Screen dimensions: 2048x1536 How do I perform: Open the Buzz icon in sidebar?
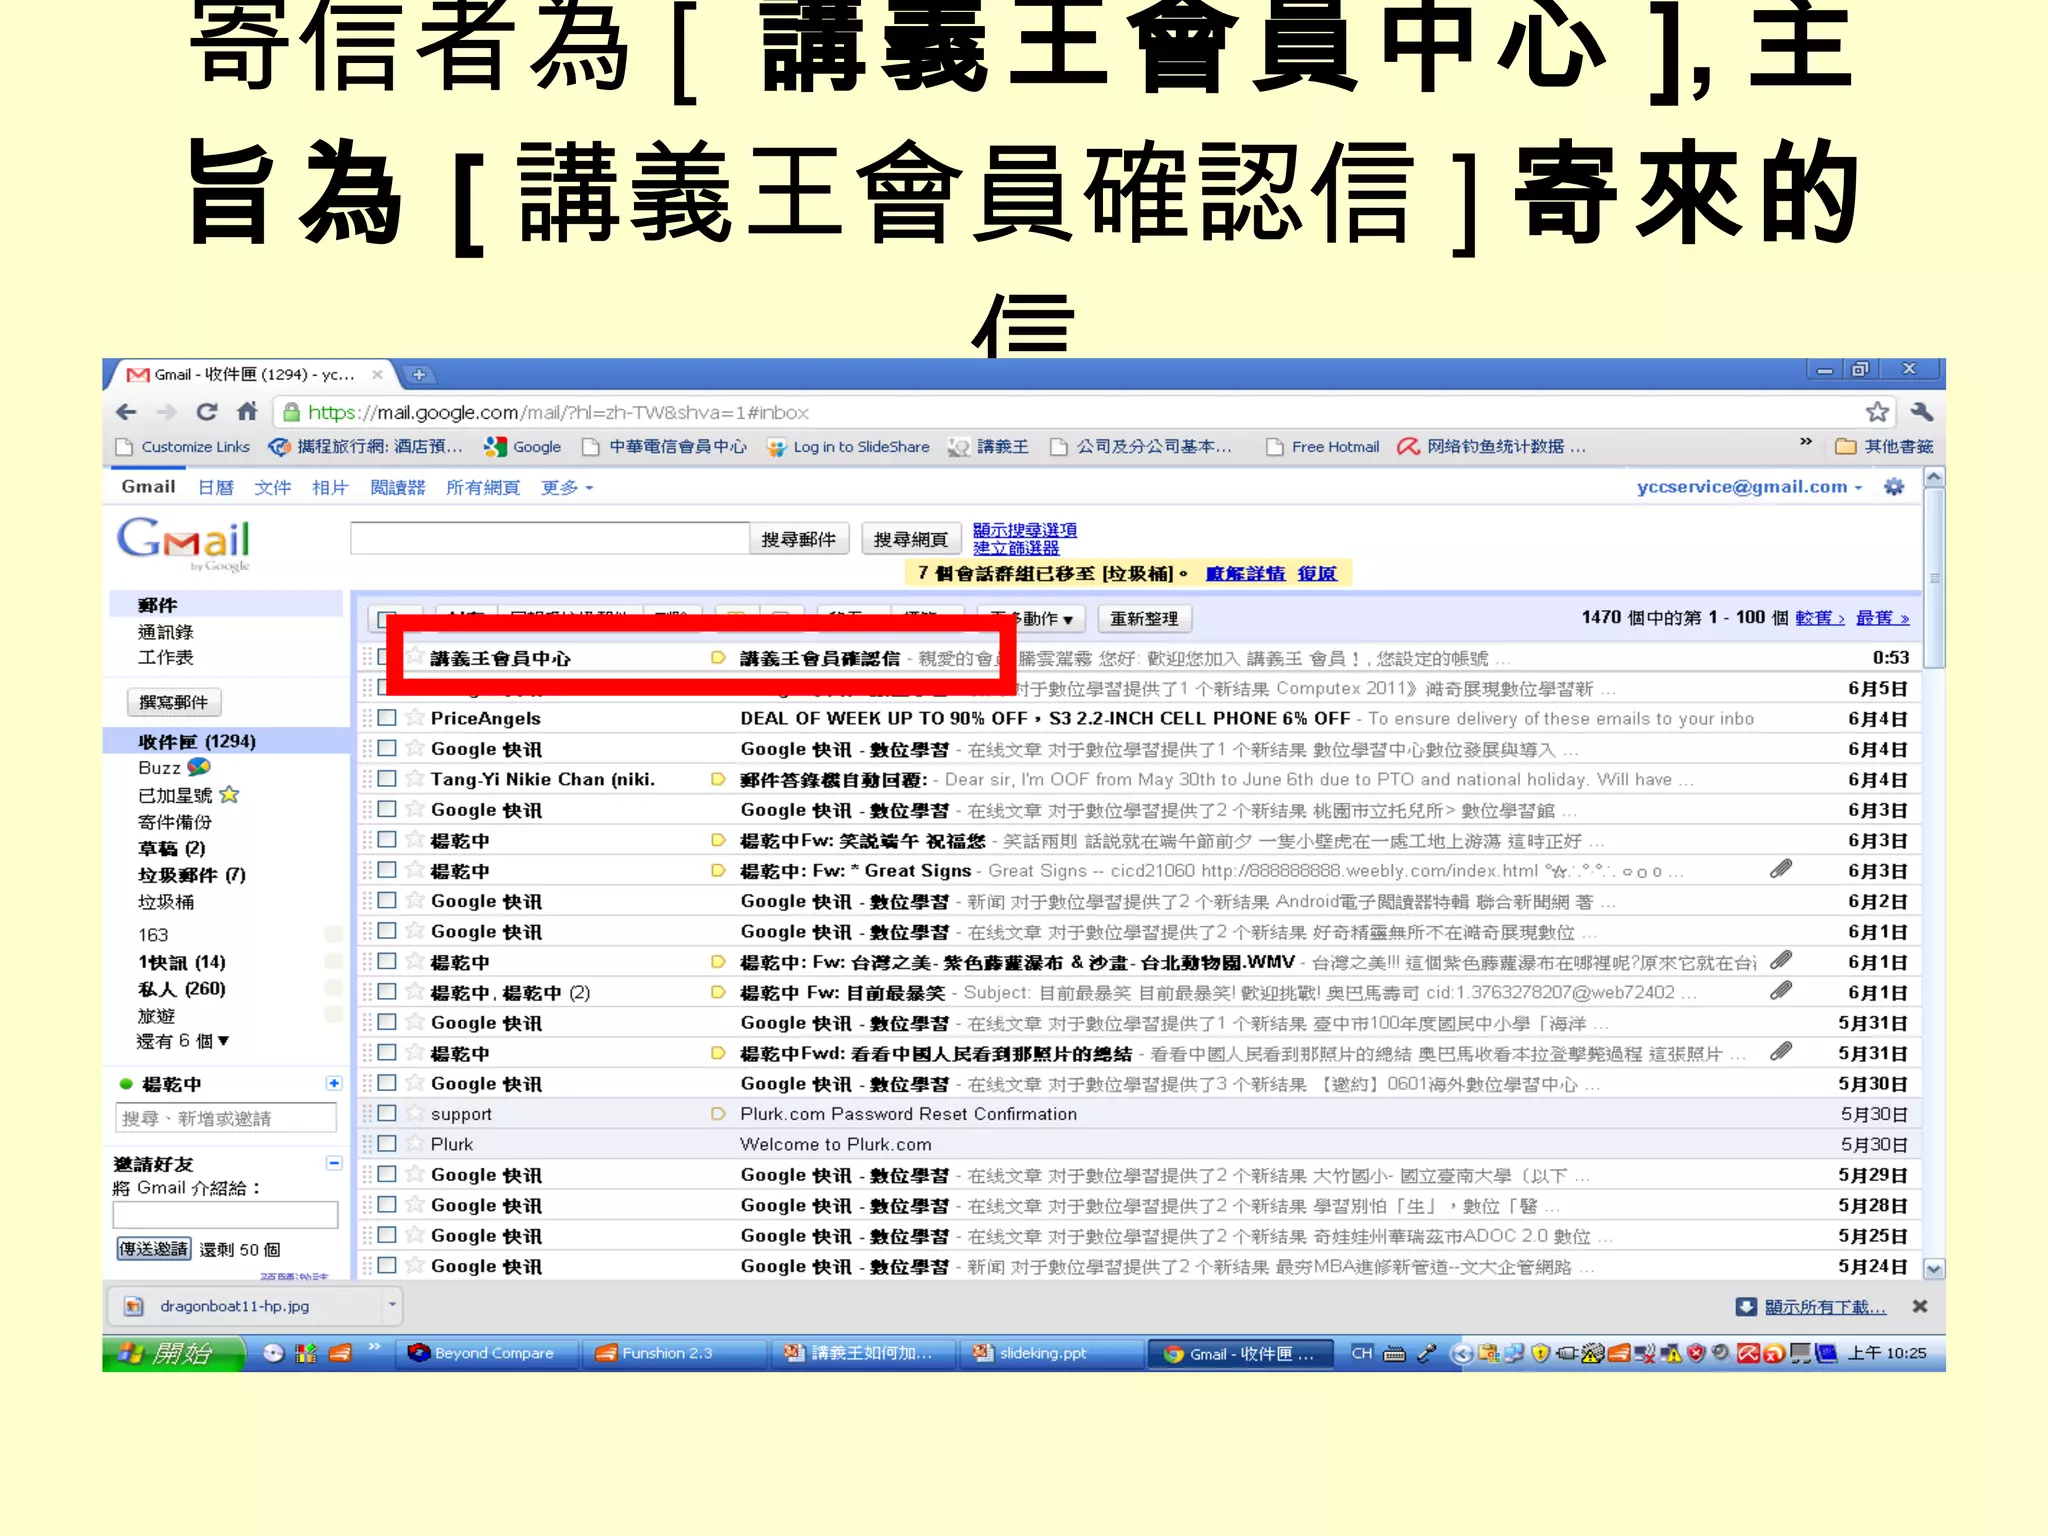[x=199, y=767]
